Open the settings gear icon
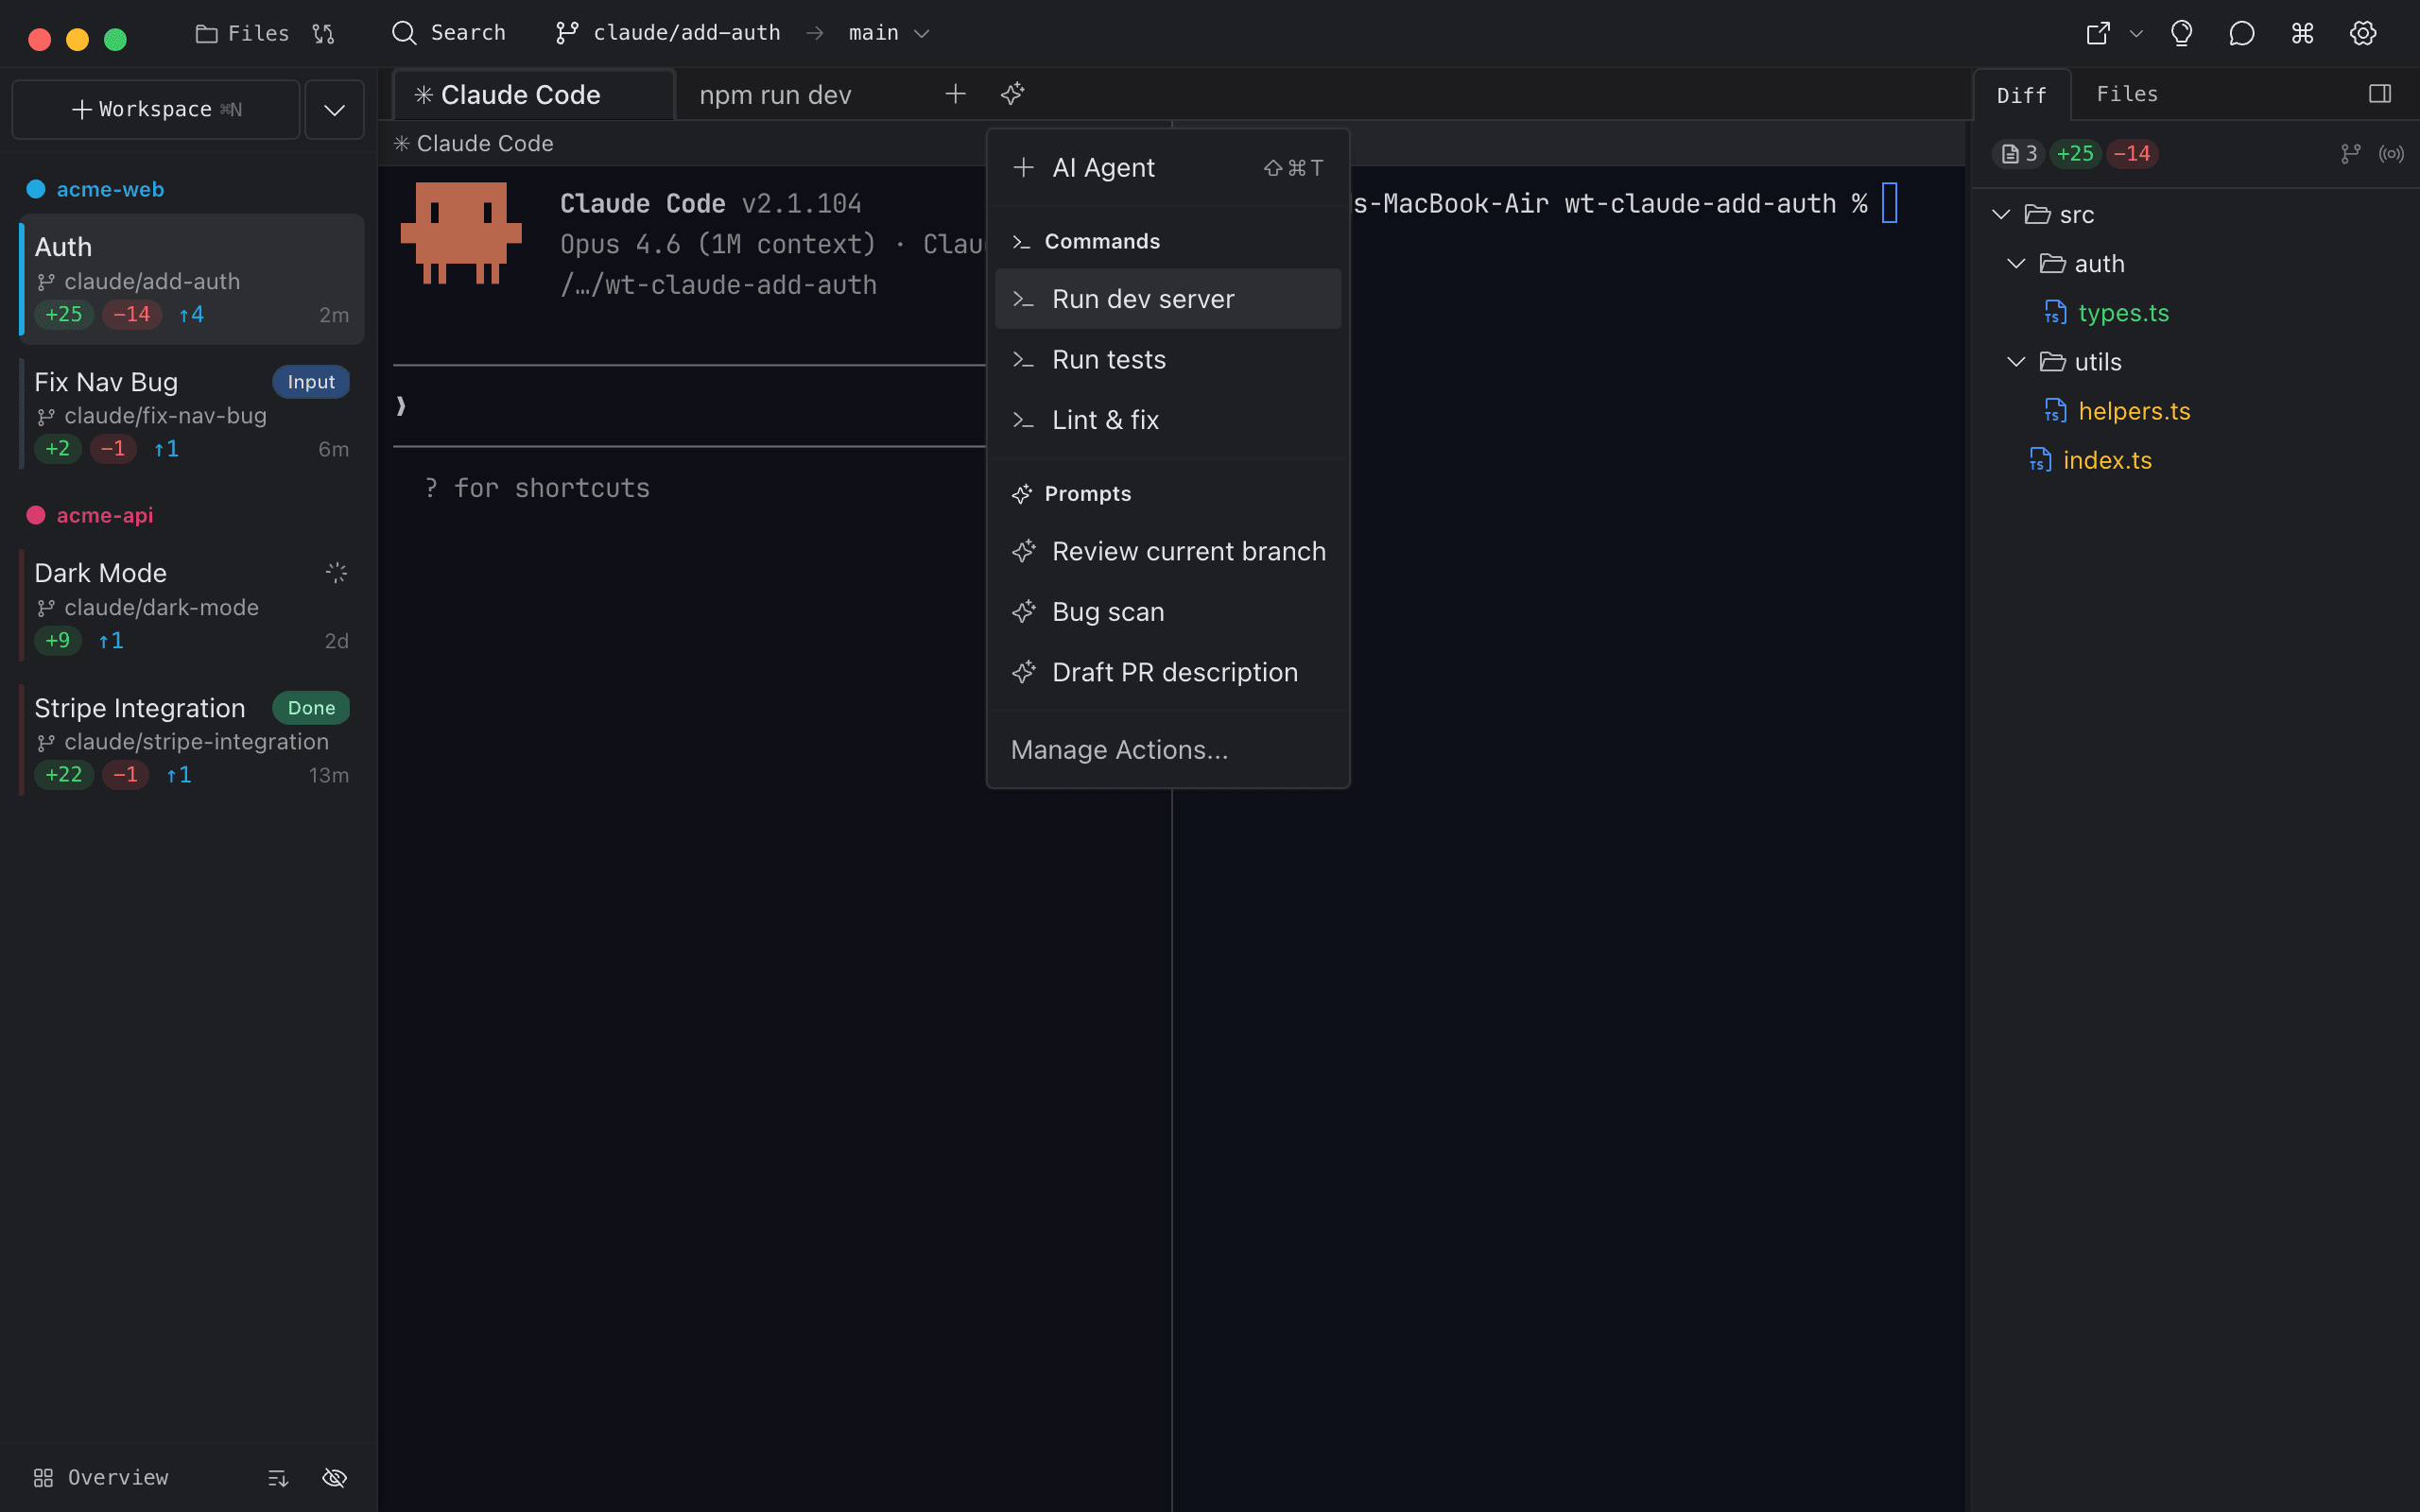The height and width of the screenshot is (1512, 2420). coord(2363,33)
